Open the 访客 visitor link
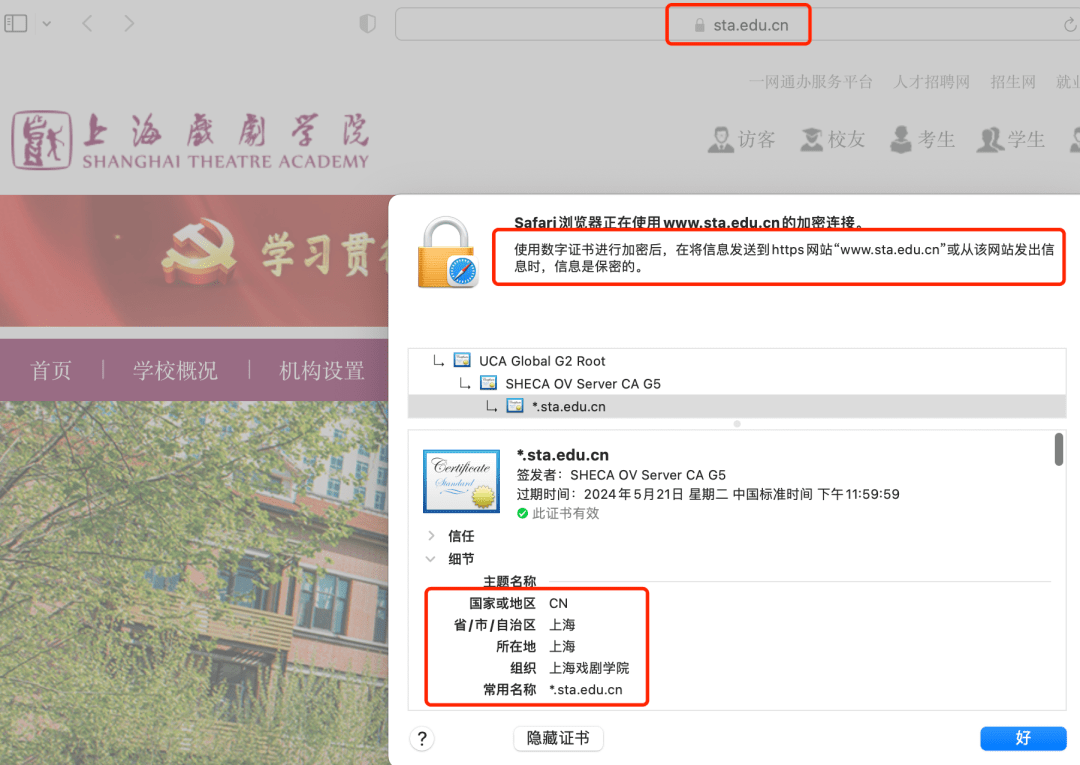The height and width of the screenshot is (765, 1080). point(741,140)
